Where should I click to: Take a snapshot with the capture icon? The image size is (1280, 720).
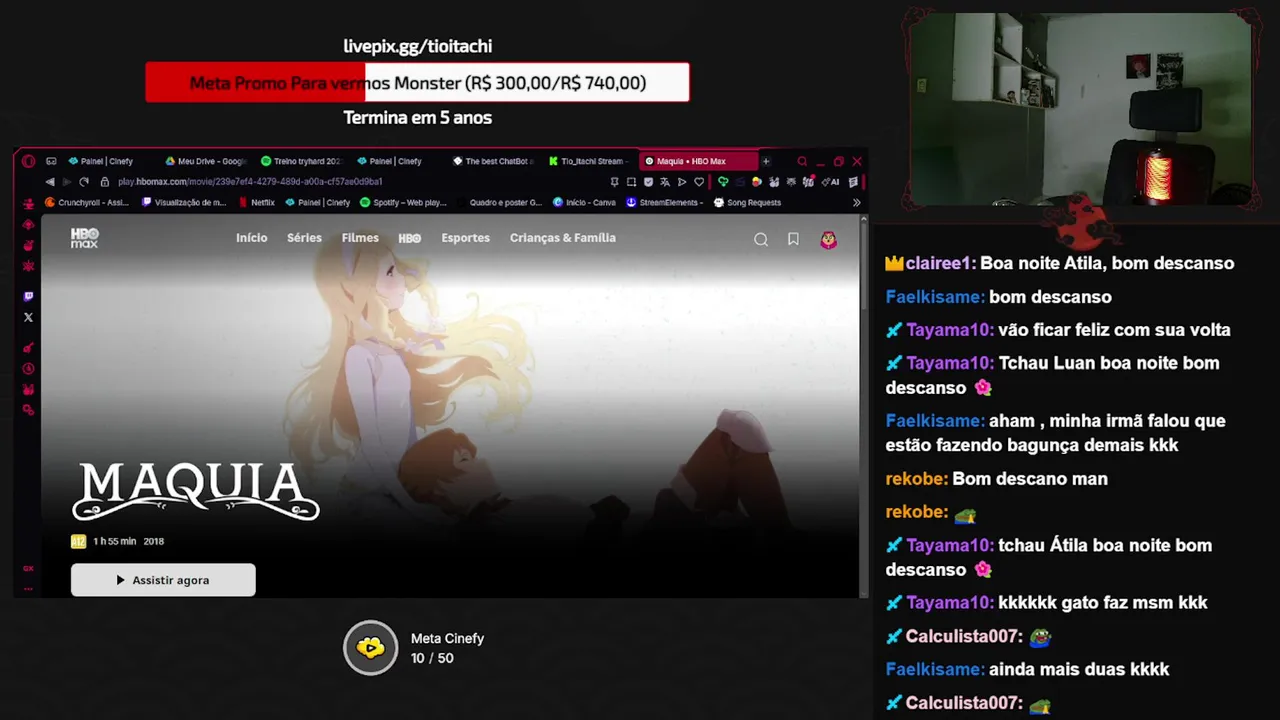[631, 182]
